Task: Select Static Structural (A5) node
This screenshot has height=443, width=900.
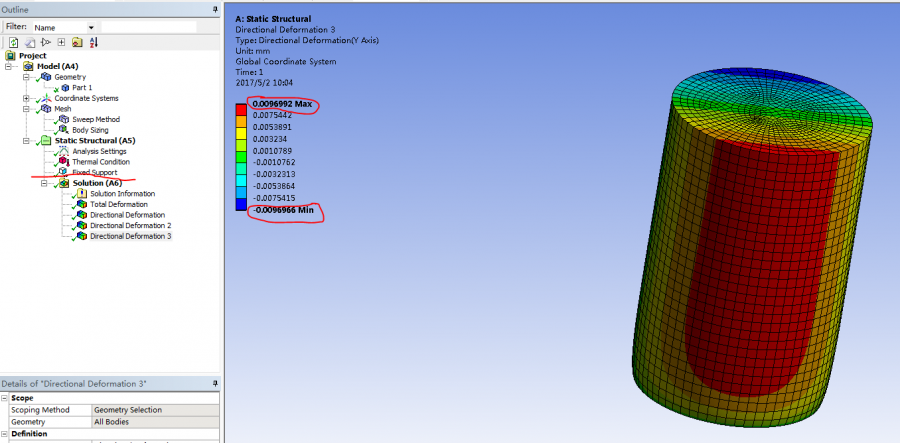Action: 95,141
